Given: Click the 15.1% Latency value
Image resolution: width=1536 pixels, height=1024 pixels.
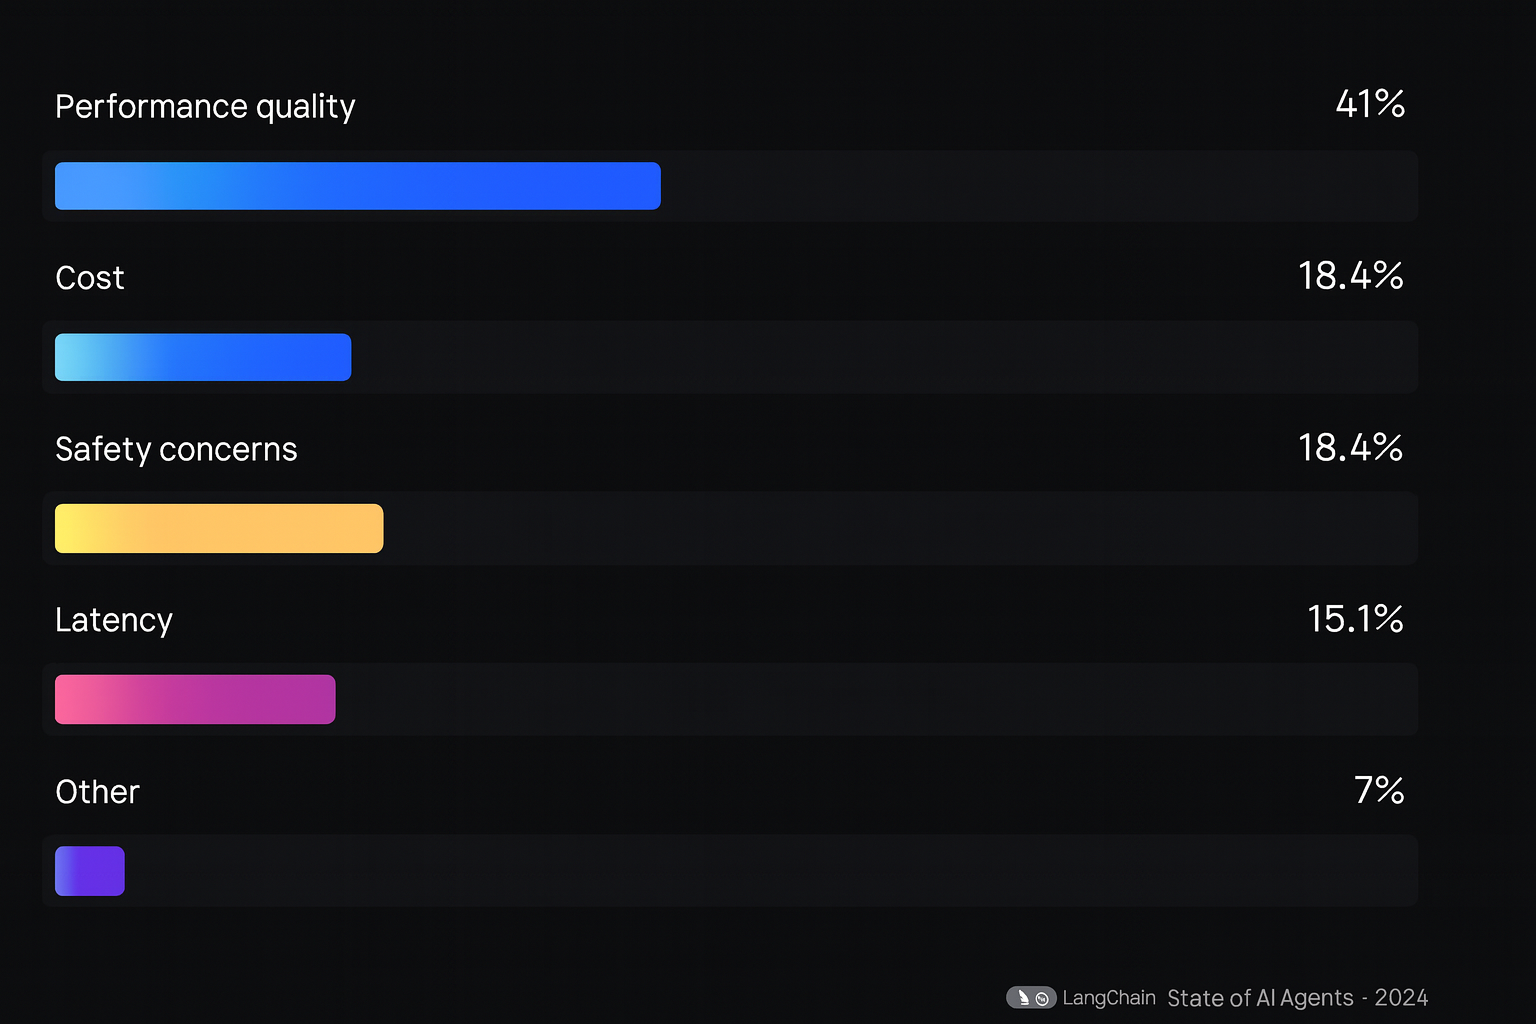Looking at the screenshot, I should (x=1356, y=619).
